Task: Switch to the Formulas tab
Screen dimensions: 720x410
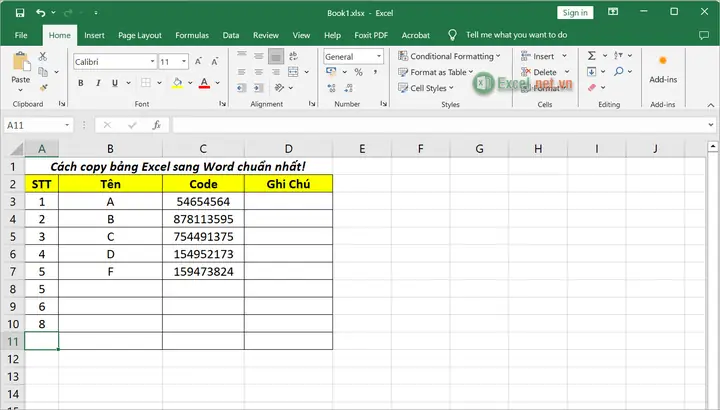Action: [192, 35]
